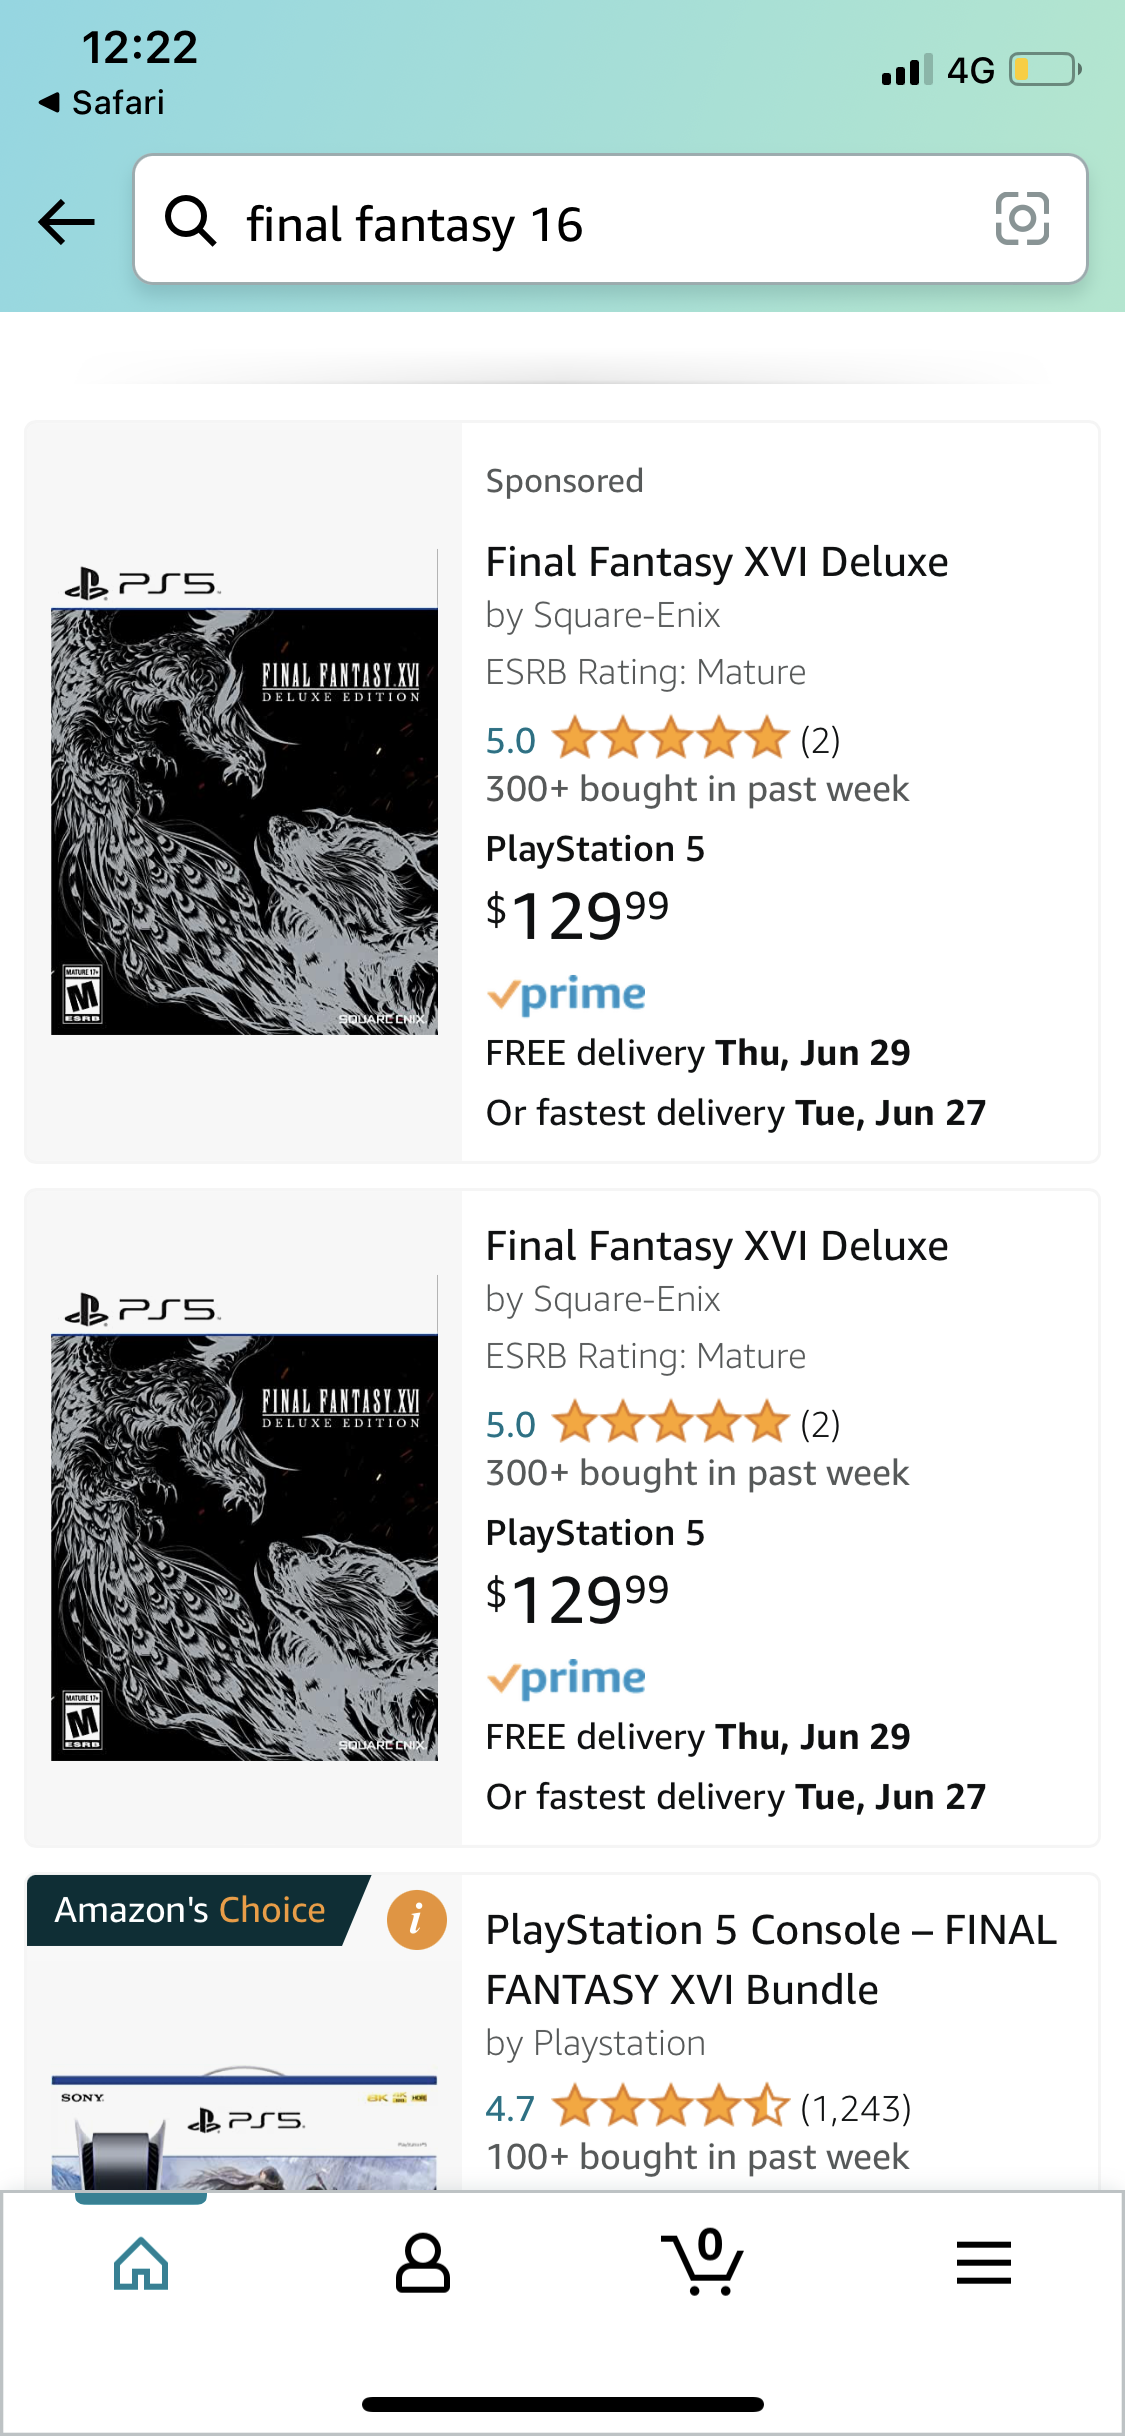Open PlayStation 5 Console FINAL FANTASY XVI Bundle
This screenshot has width=1125, height=2436.
click(x=770, y=1960)
